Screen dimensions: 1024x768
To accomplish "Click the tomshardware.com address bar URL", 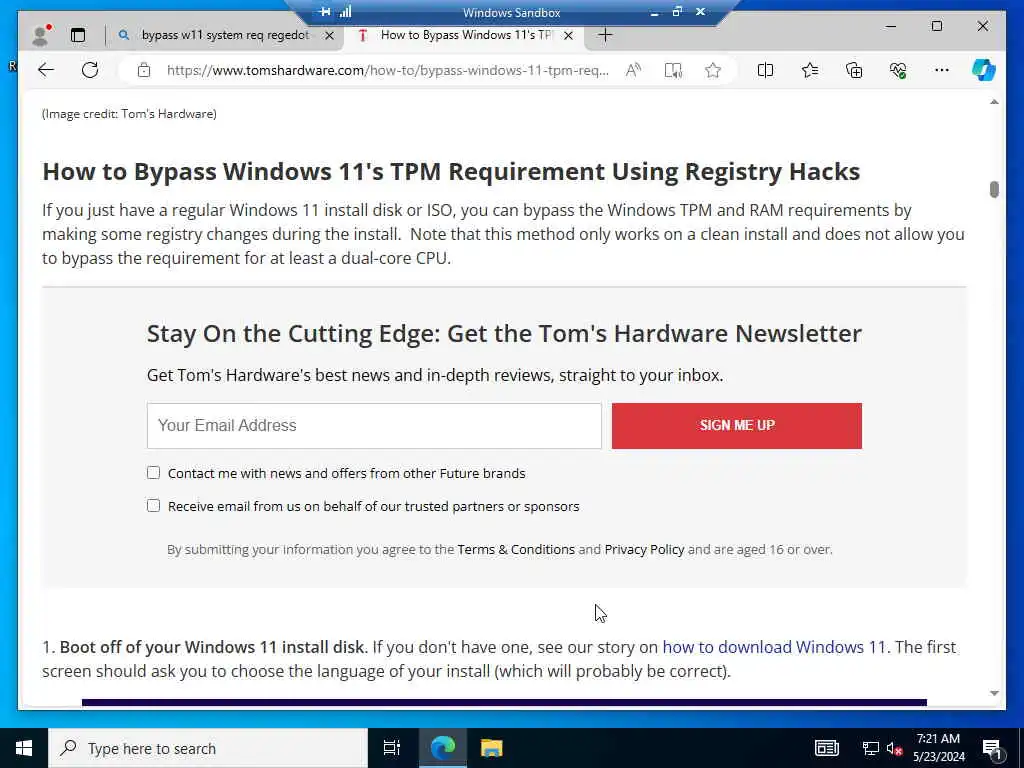I will [x=388, y=70].
